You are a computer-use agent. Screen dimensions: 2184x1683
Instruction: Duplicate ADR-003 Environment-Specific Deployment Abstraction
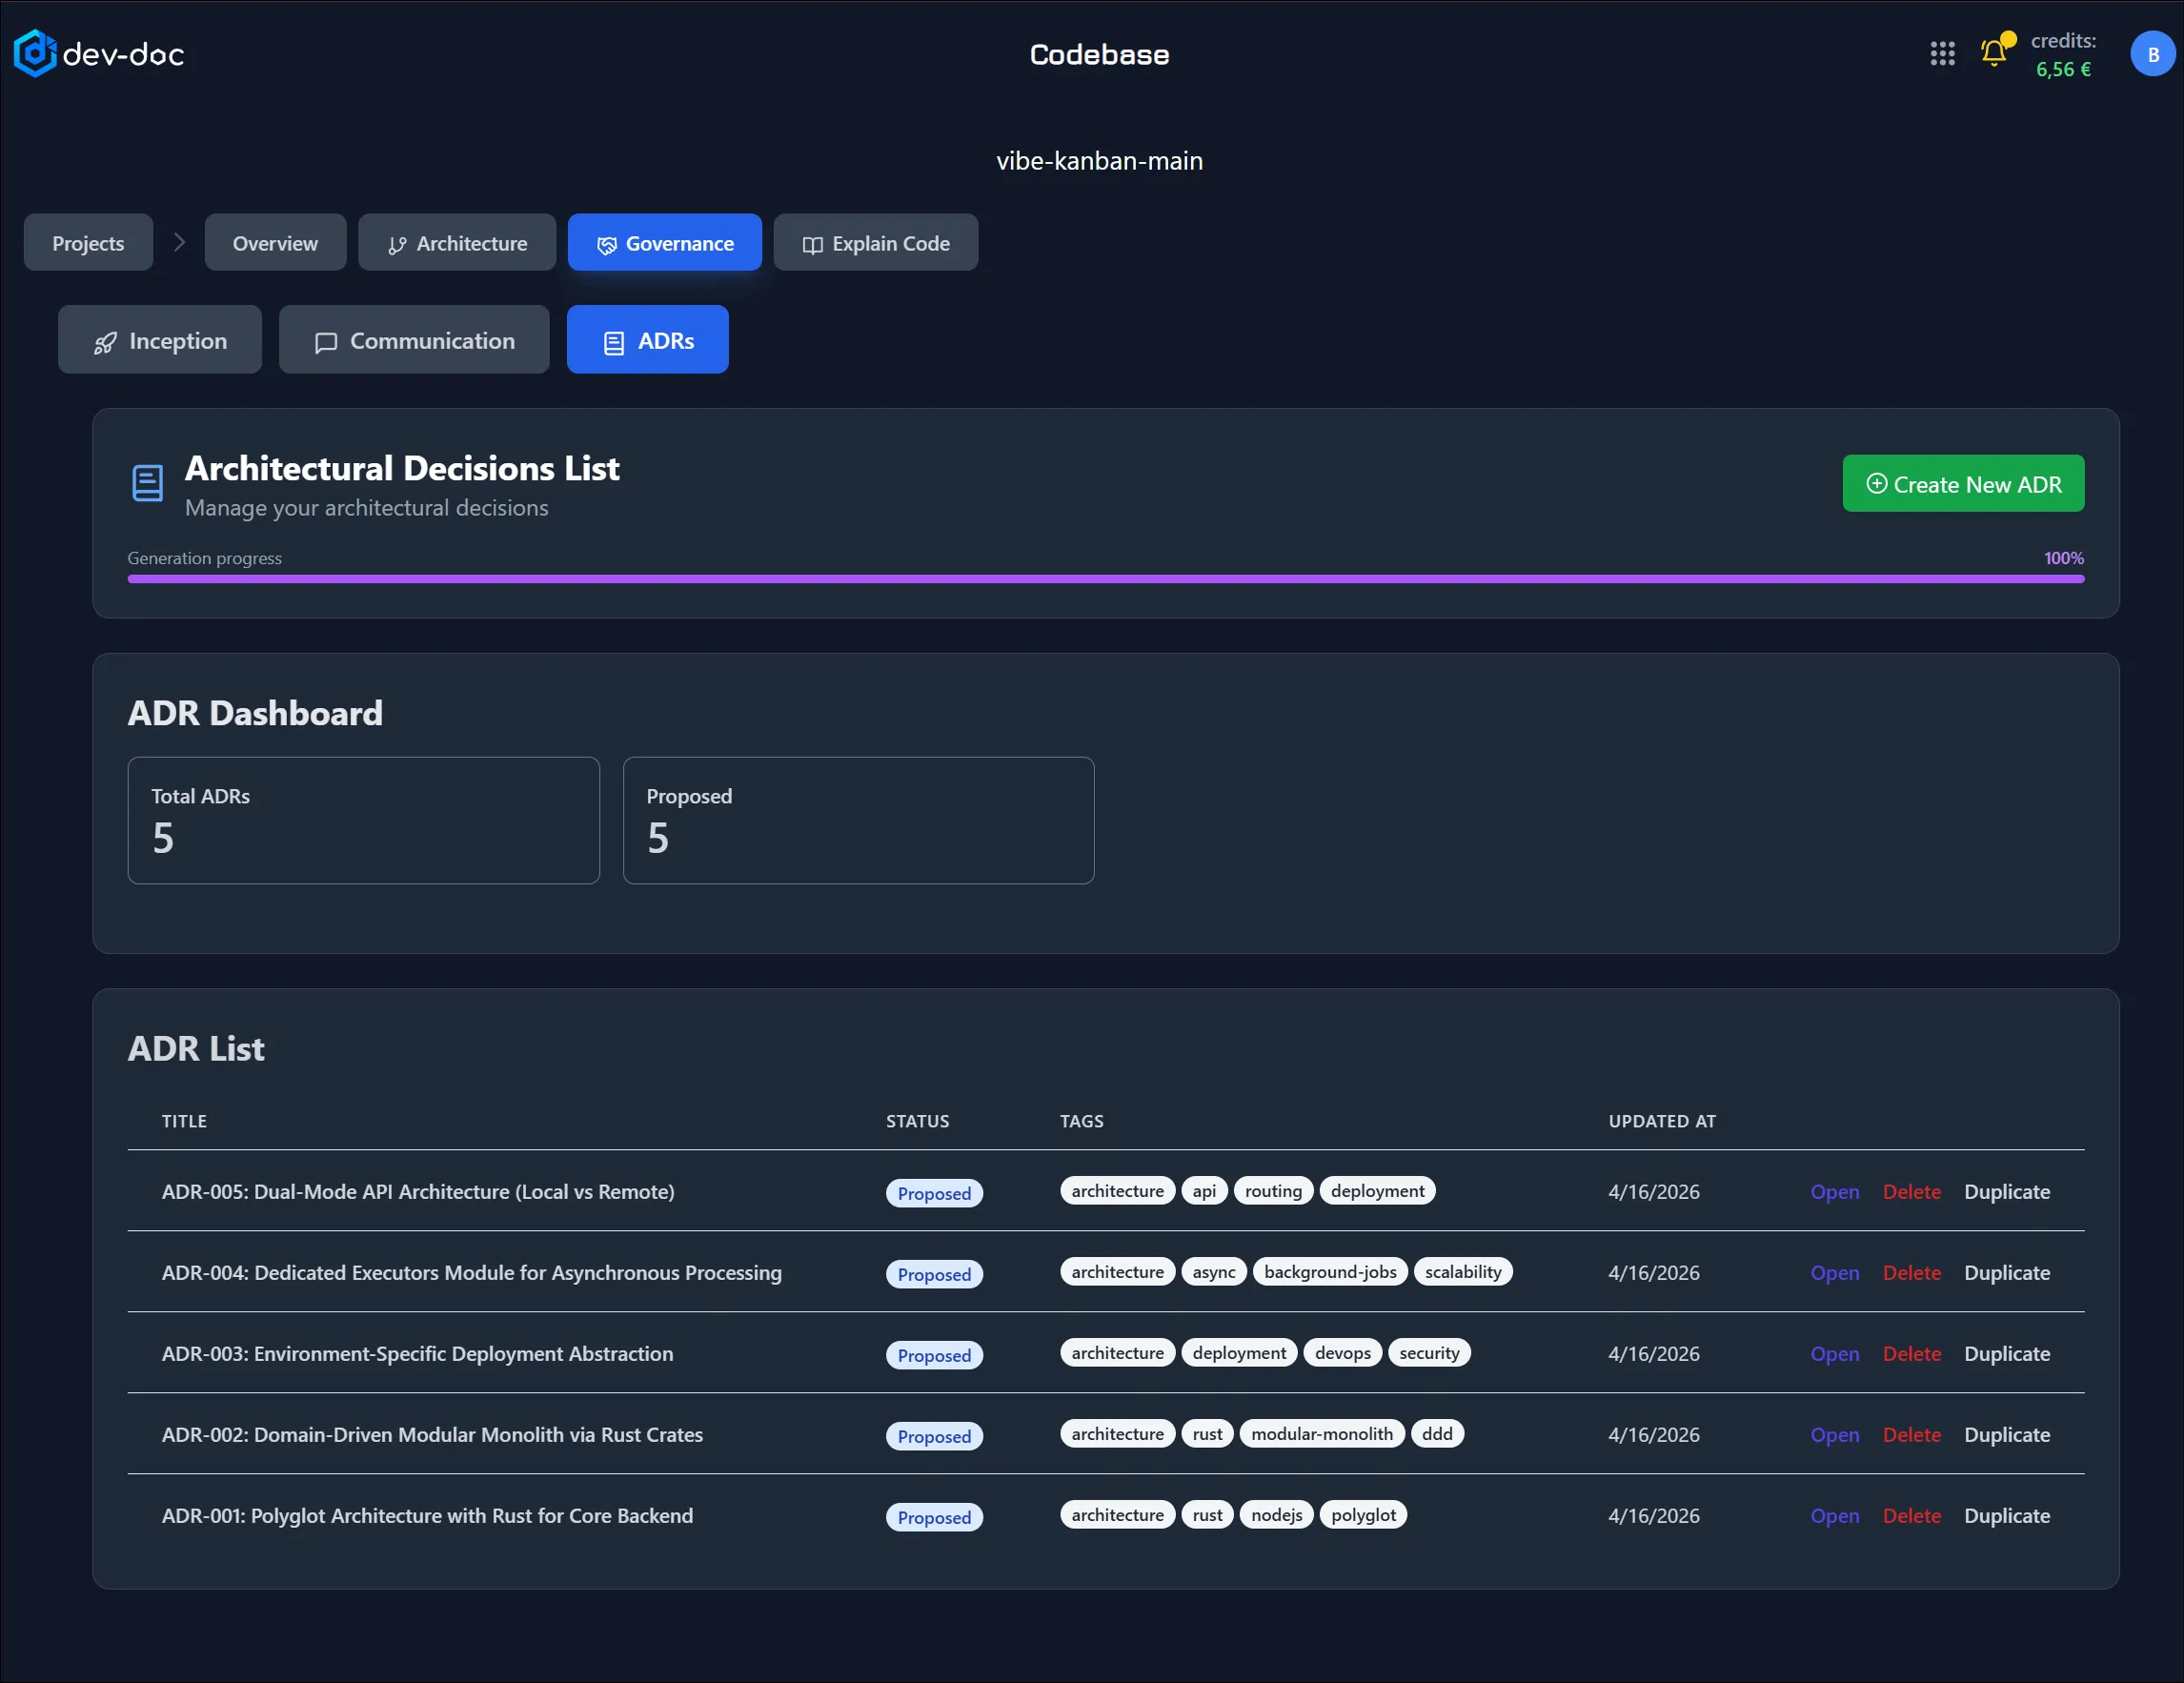point(2006,1354)
